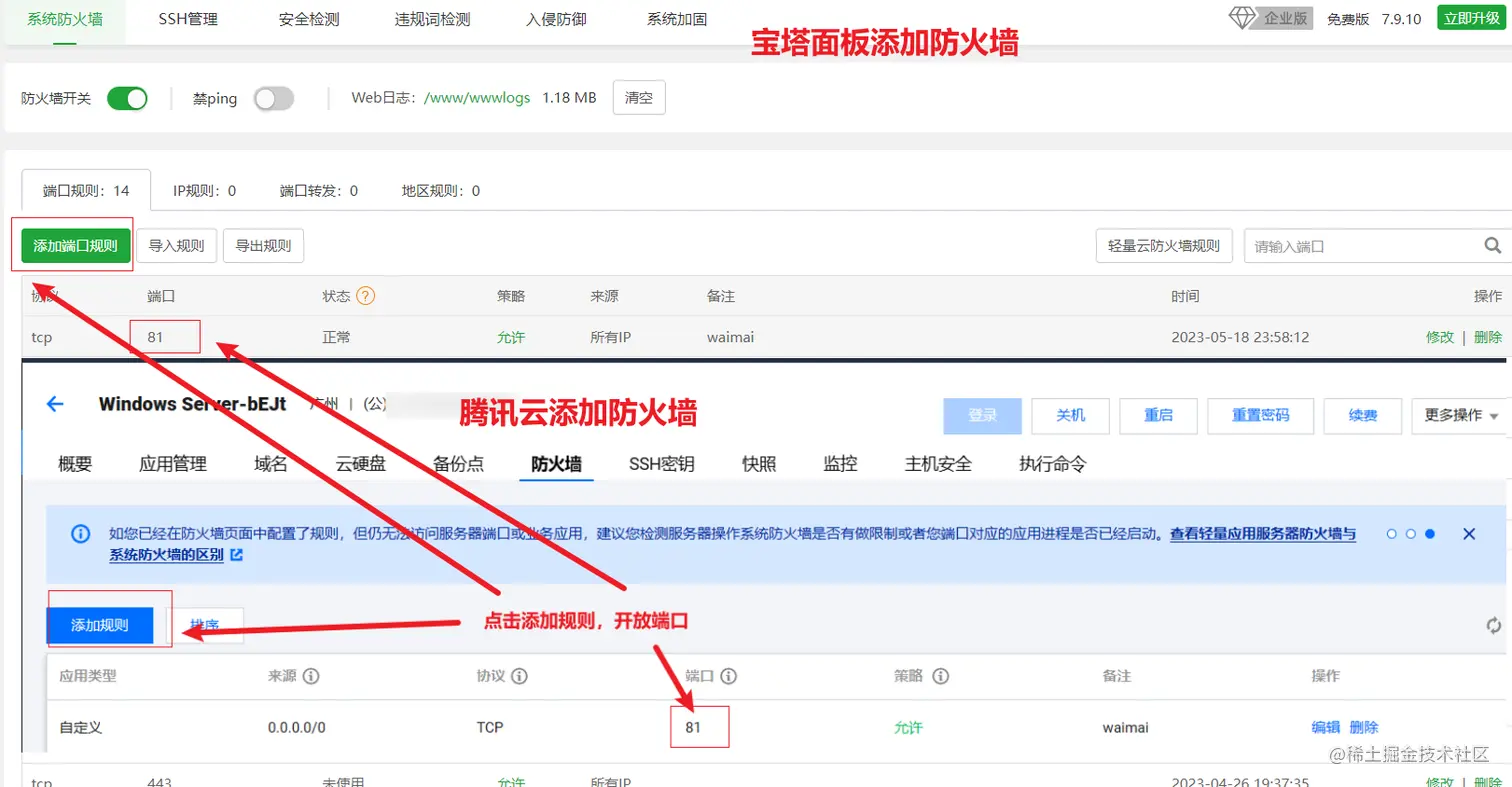Click the 状态 help question-mark icon
Screen dimensions: 1512x787
coord(366,296)
